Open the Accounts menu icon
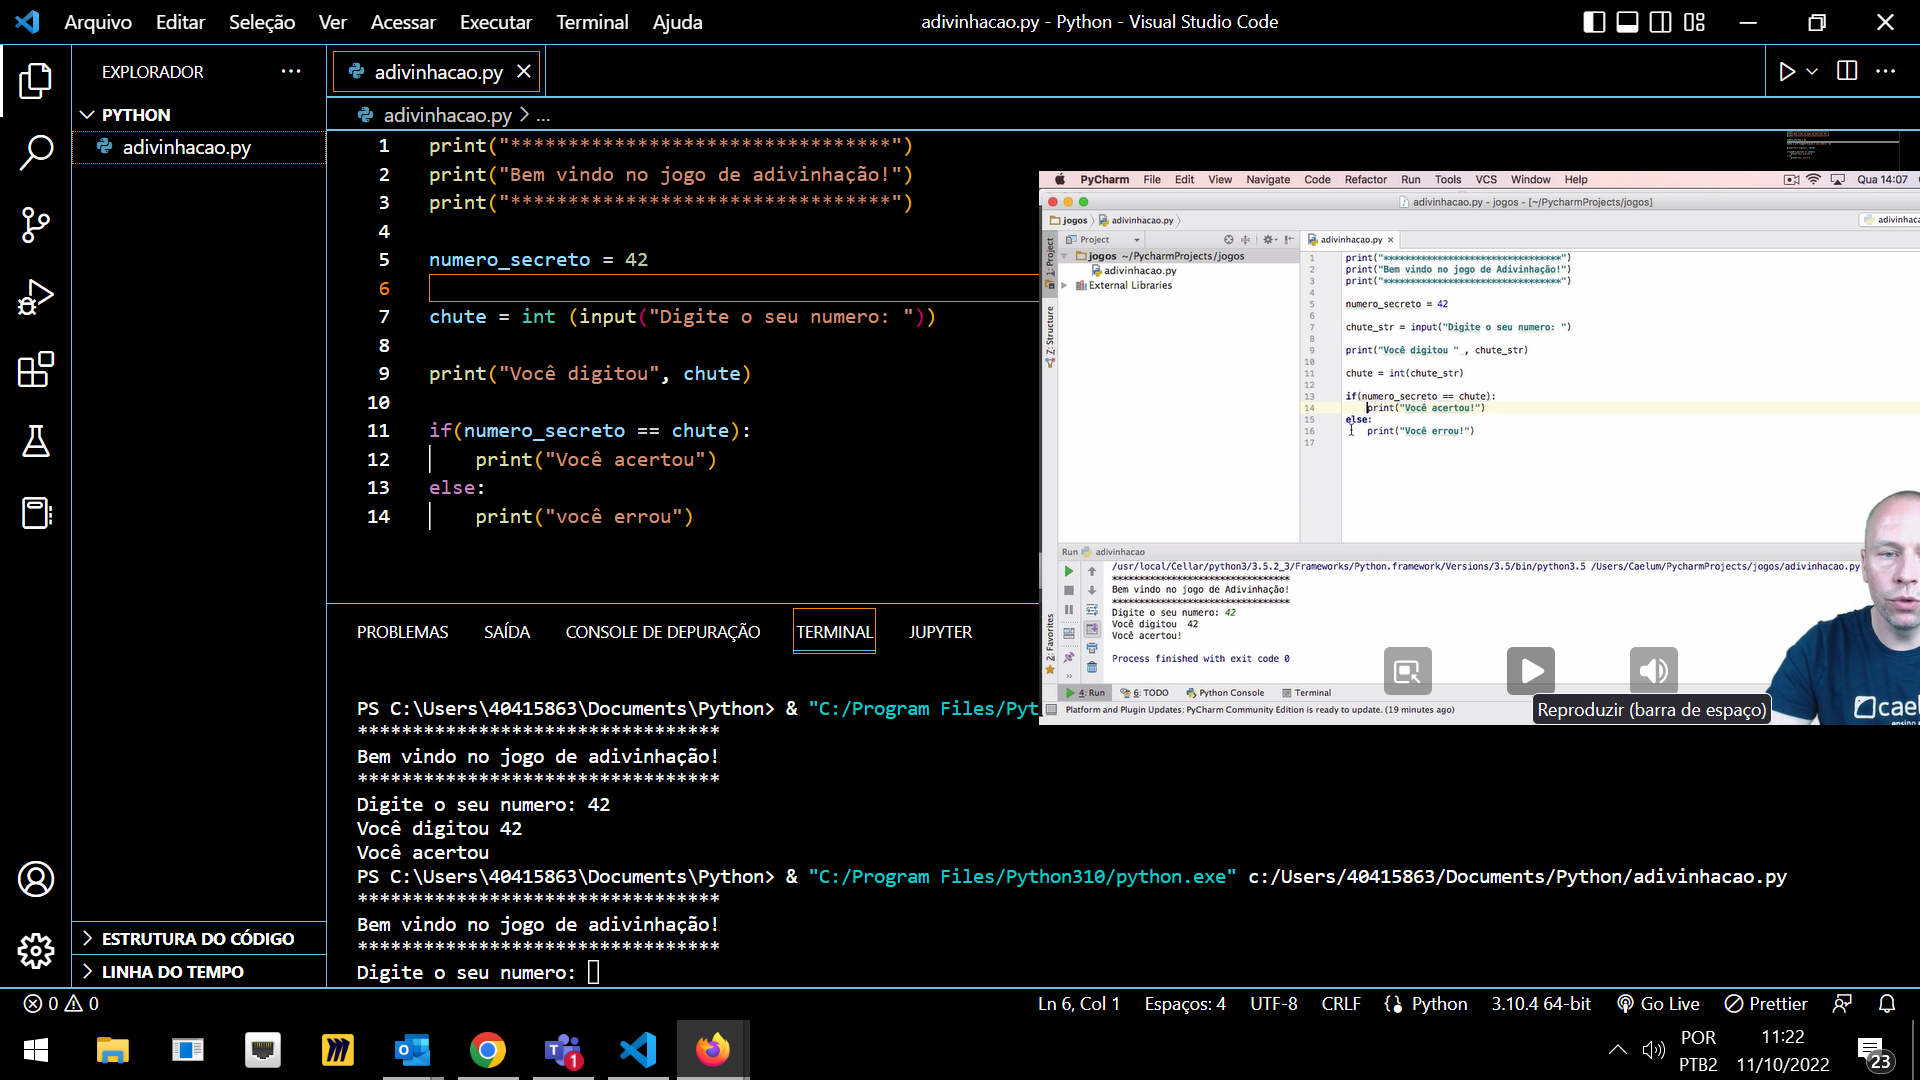1920x1080 pixels. click(36, 879)
